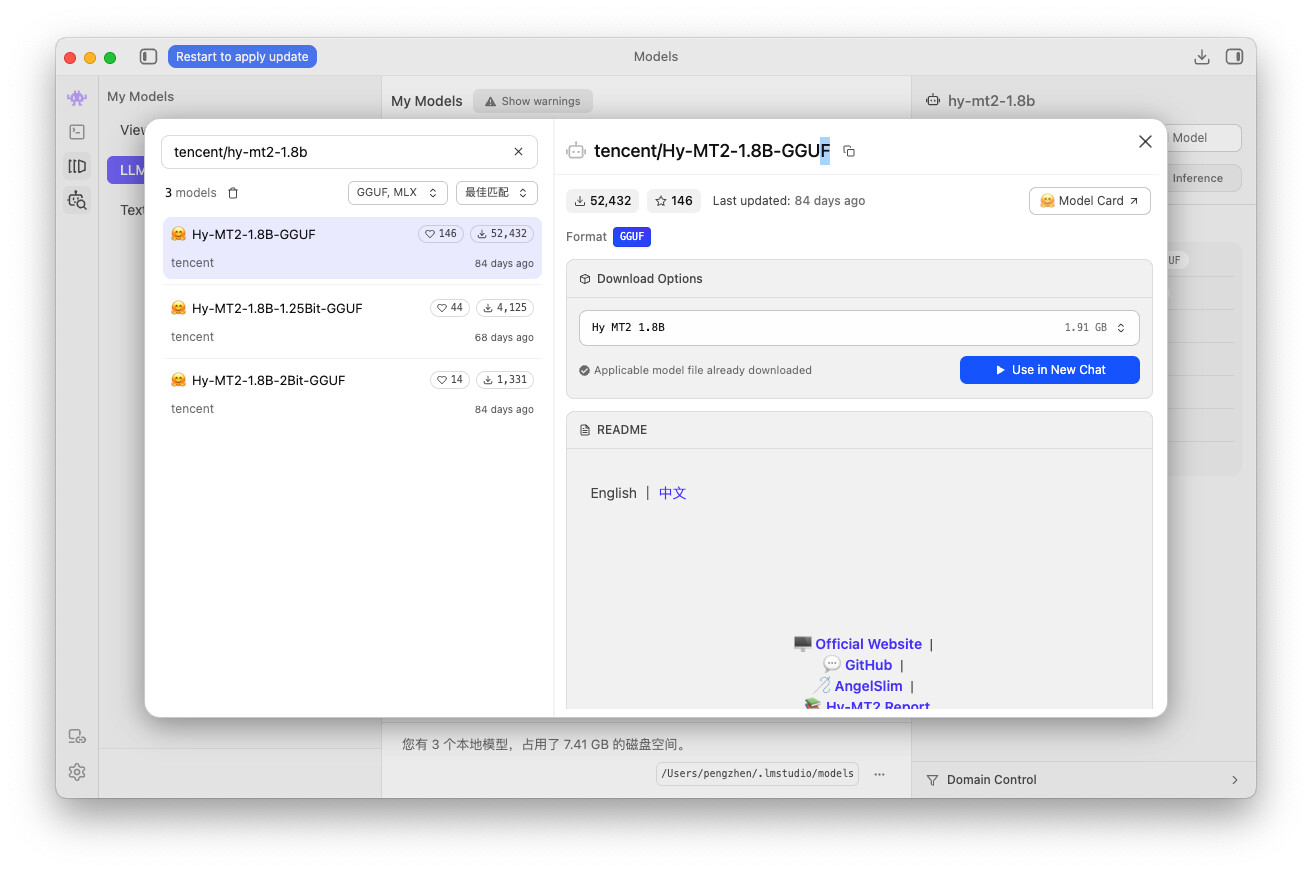The height and width of the screenshot is (872, 1312).
Task: Copy the model name via the copy icon
Action: pos(849,151)
